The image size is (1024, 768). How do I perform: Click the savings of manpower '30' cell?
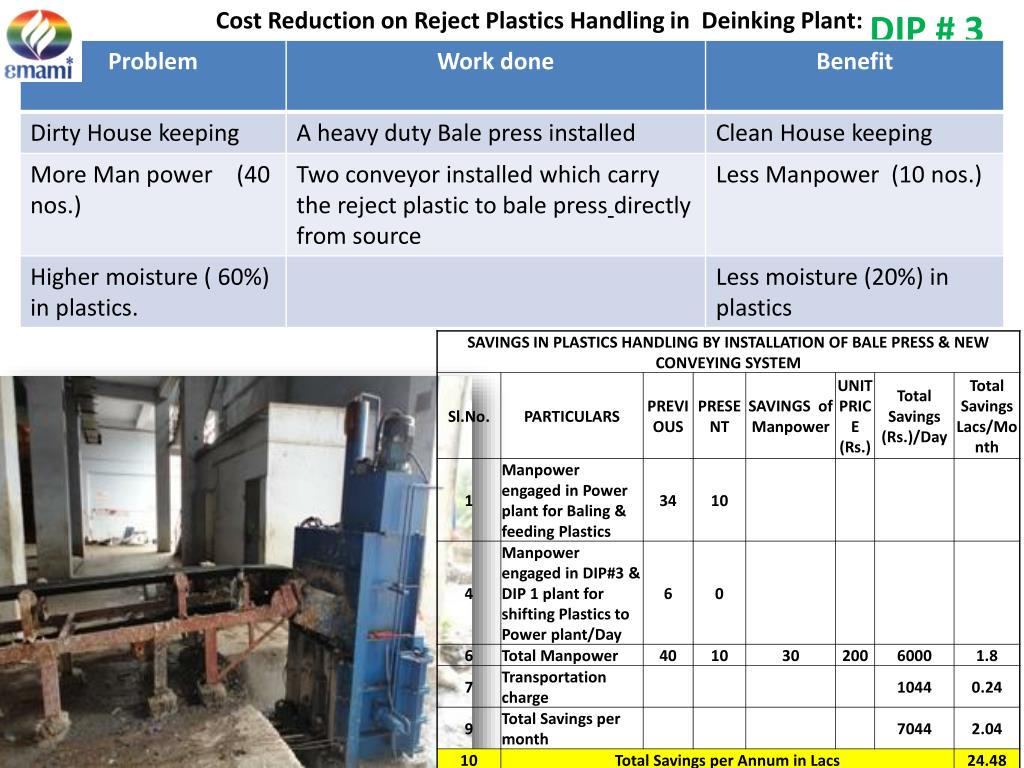(x=790, y=656)
